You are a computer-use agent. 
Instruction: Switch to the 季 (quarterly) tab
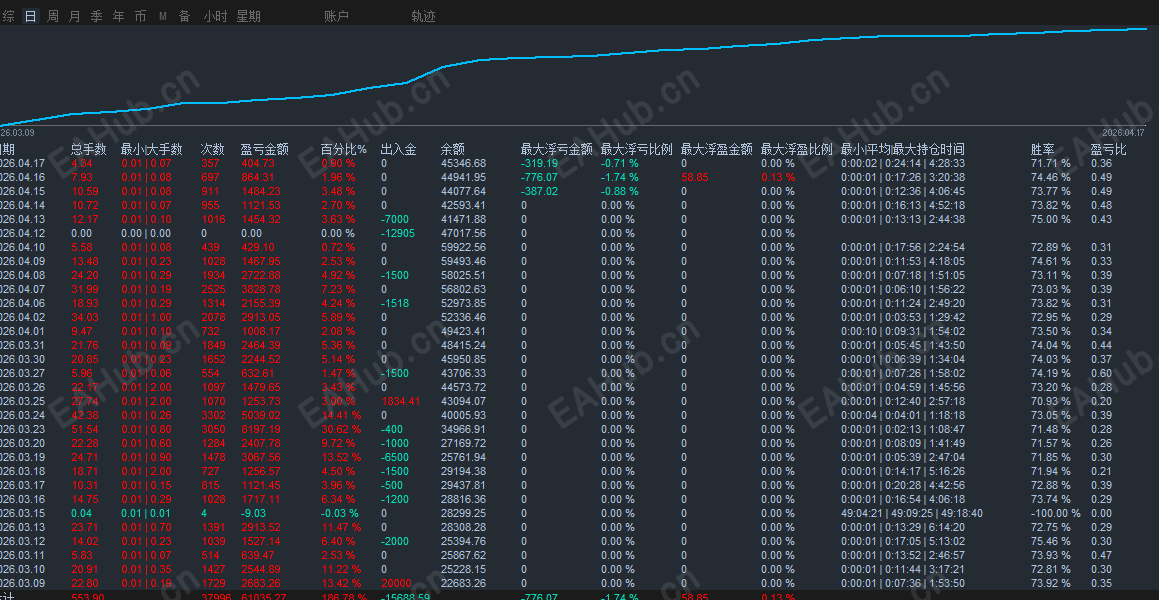97,16
